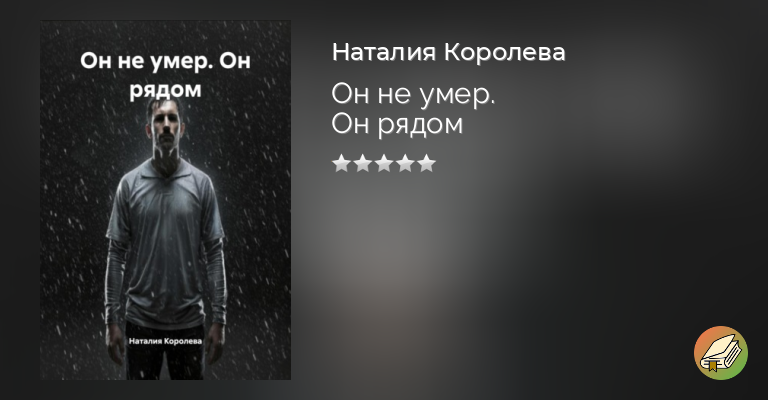Viewport: 768px width, 400px height.
Task: Click small author name on the cover
Action: click(165, 341)
